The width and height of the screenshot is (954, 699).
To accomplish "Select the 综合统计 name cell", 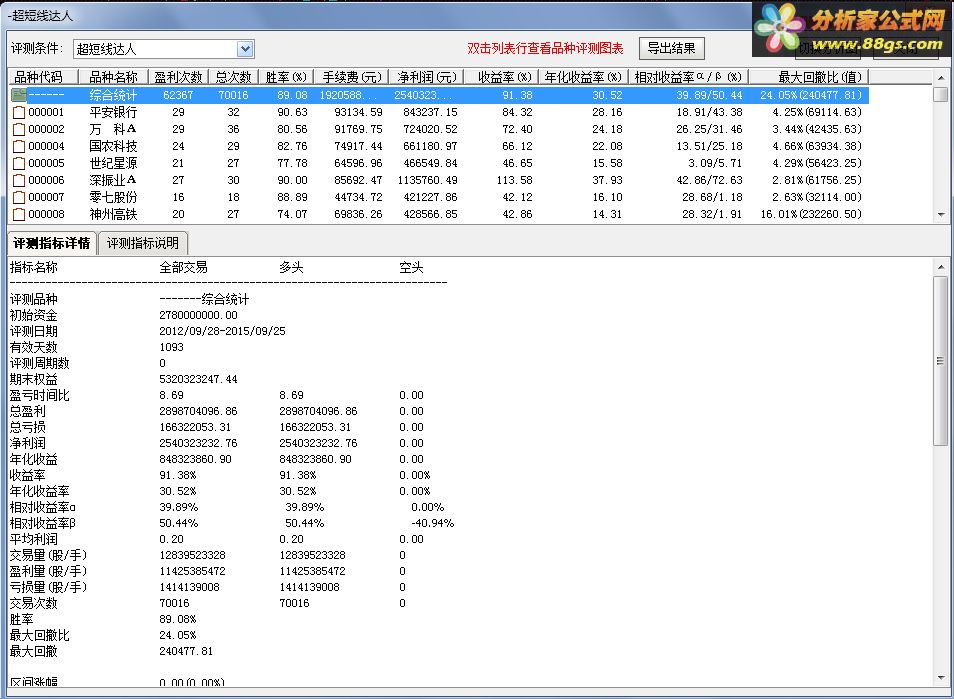I will 113,95.
